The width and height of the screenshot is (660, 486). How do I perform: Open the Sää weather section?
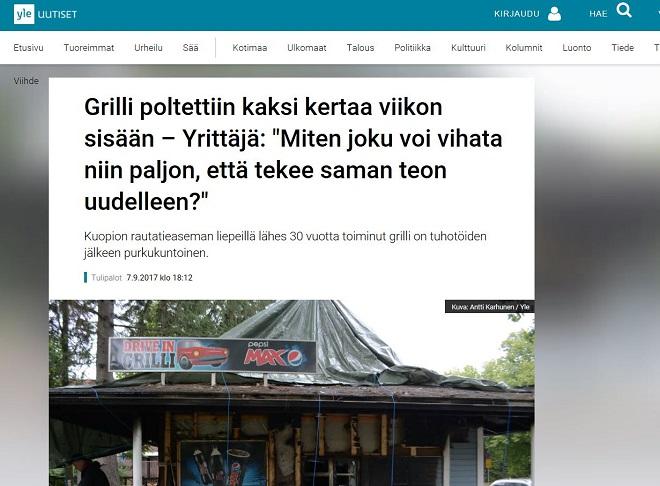(190, 48)
